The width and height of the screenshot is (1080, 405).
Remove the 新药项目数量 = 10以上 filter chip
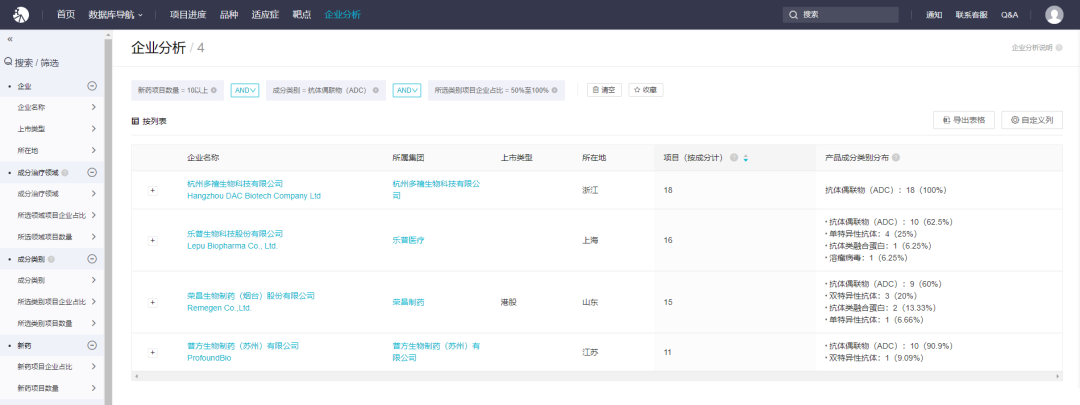[x=214, y=90]
